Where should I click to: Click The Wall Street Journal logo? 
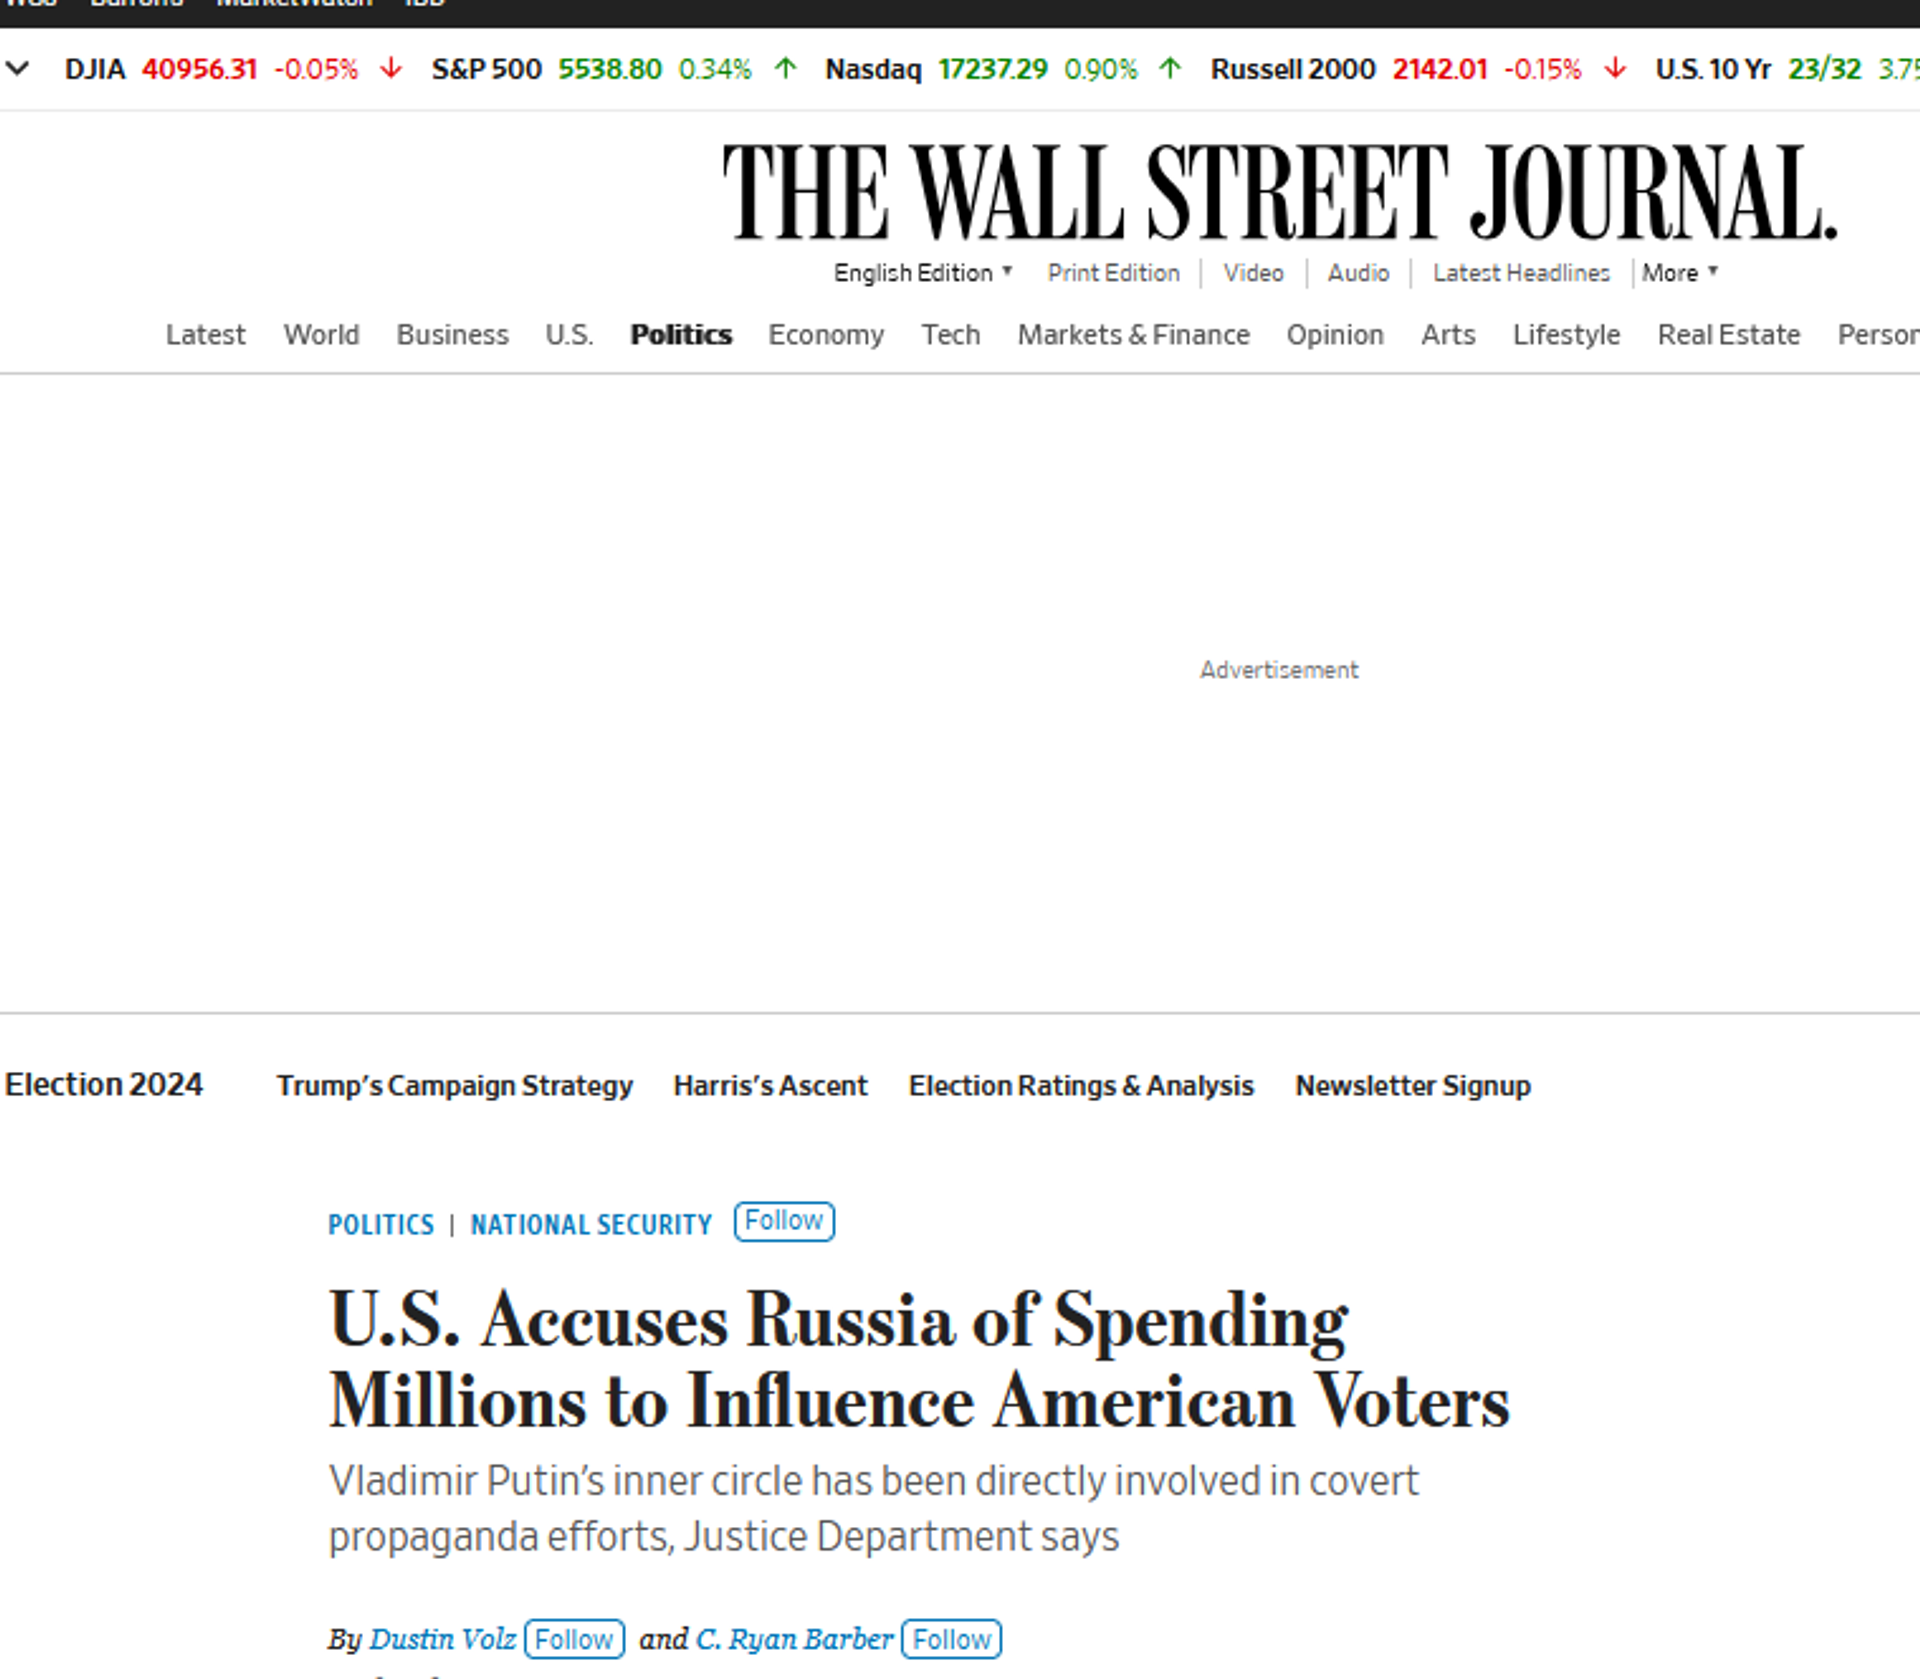[1280, 192]
